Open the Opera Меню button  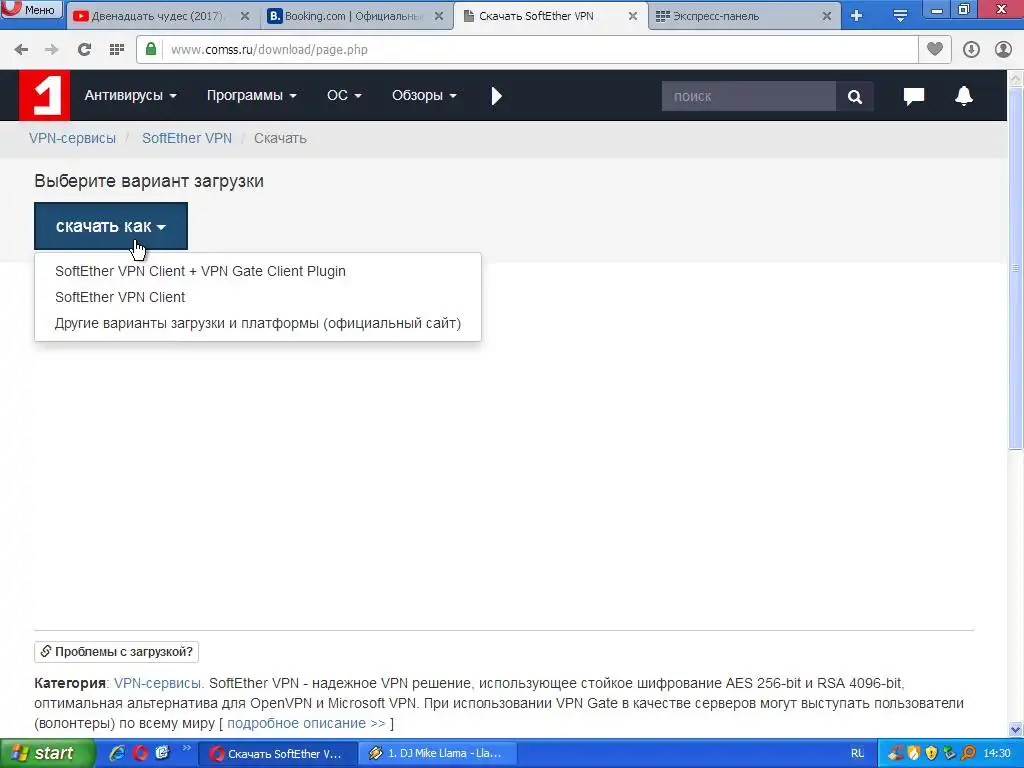pos(31,9)
